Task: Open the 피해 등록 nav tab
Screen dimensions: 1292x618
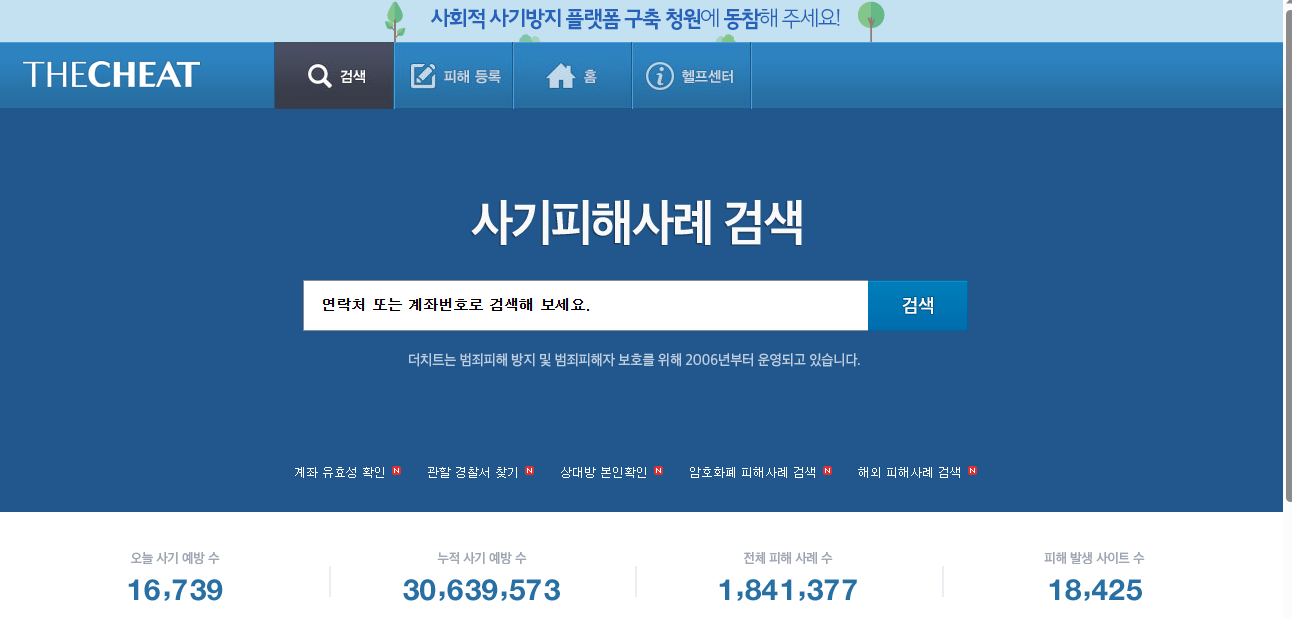Action: 454,76
